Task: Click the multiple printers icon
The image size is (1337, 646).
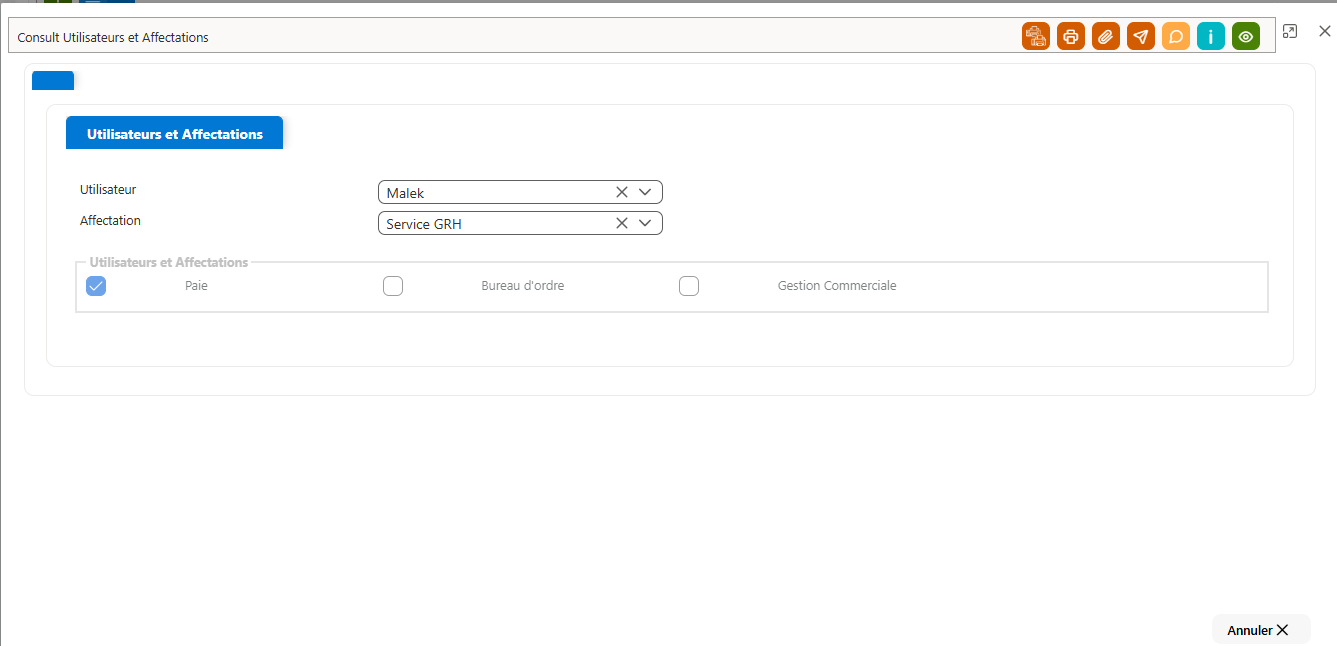Action: [1036, 37]
